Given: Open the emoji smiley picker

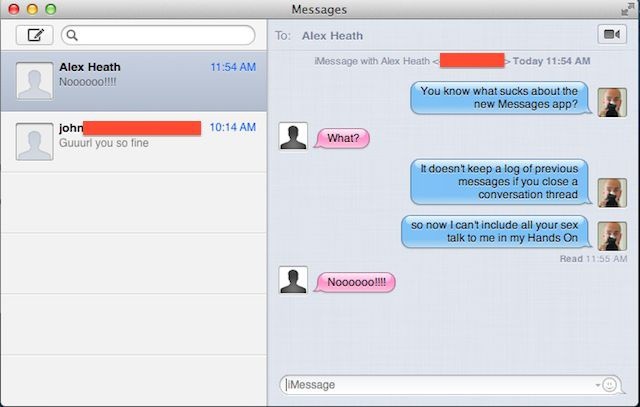Looking at the screenshot, I should [x=609, y=385].
